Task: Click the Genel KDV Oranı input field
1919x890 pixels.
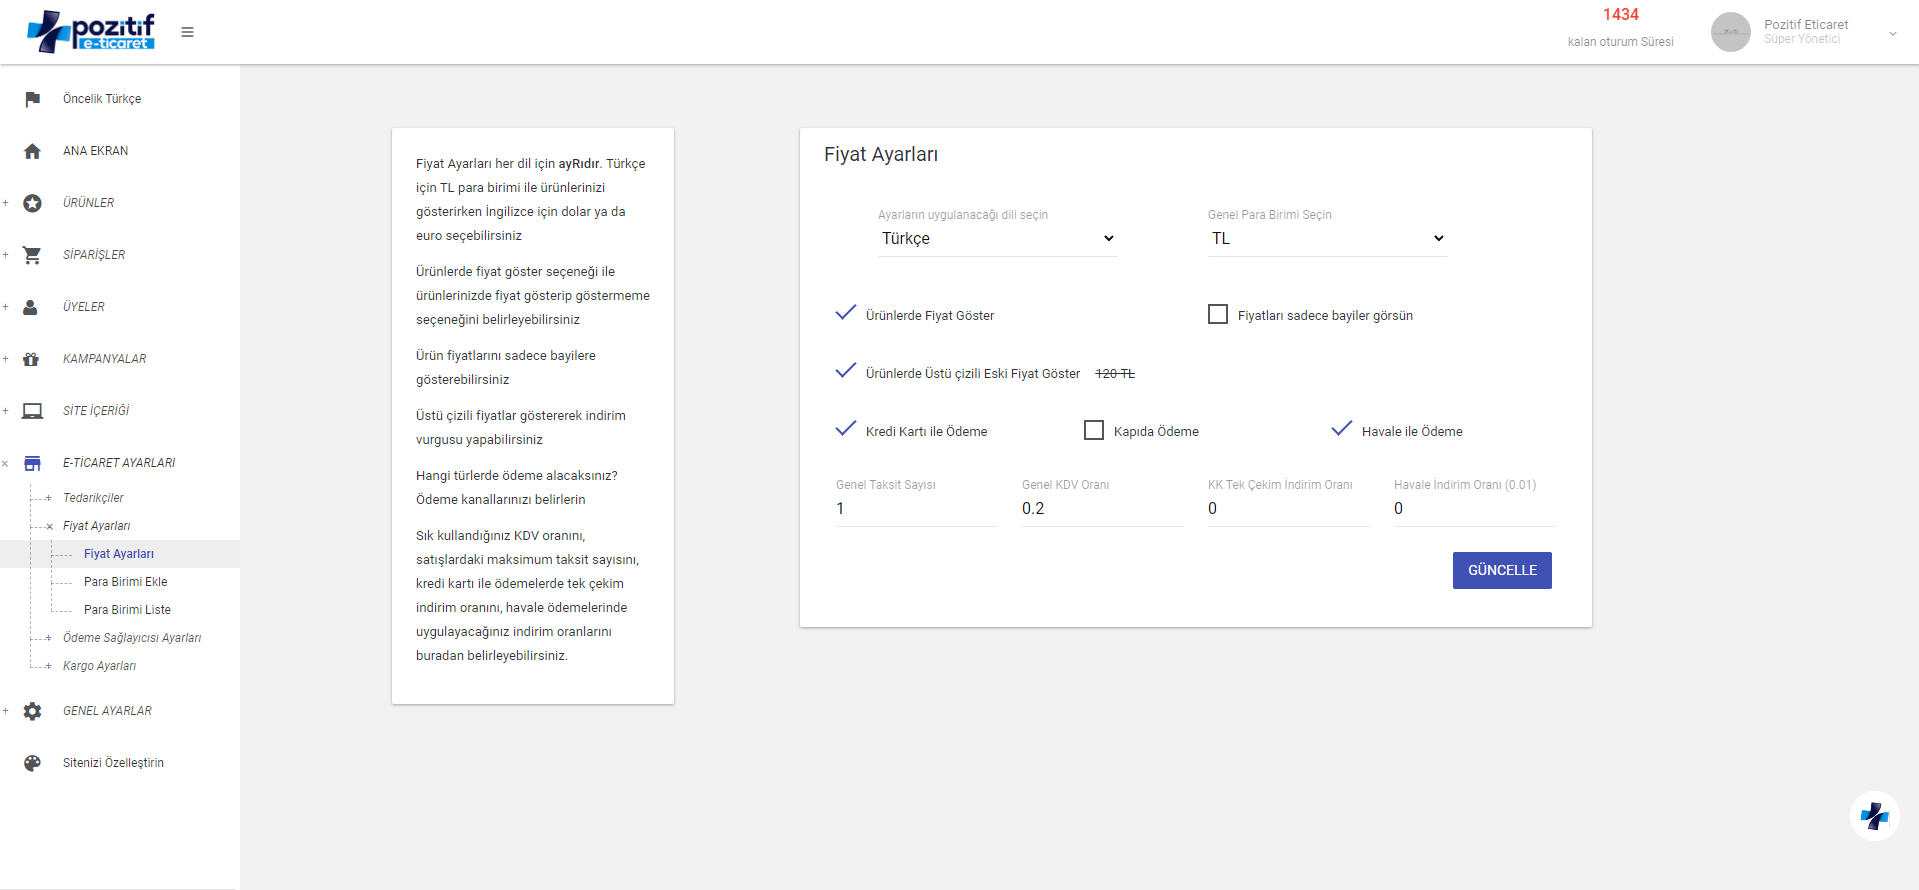Action: tap(1102, 508)
